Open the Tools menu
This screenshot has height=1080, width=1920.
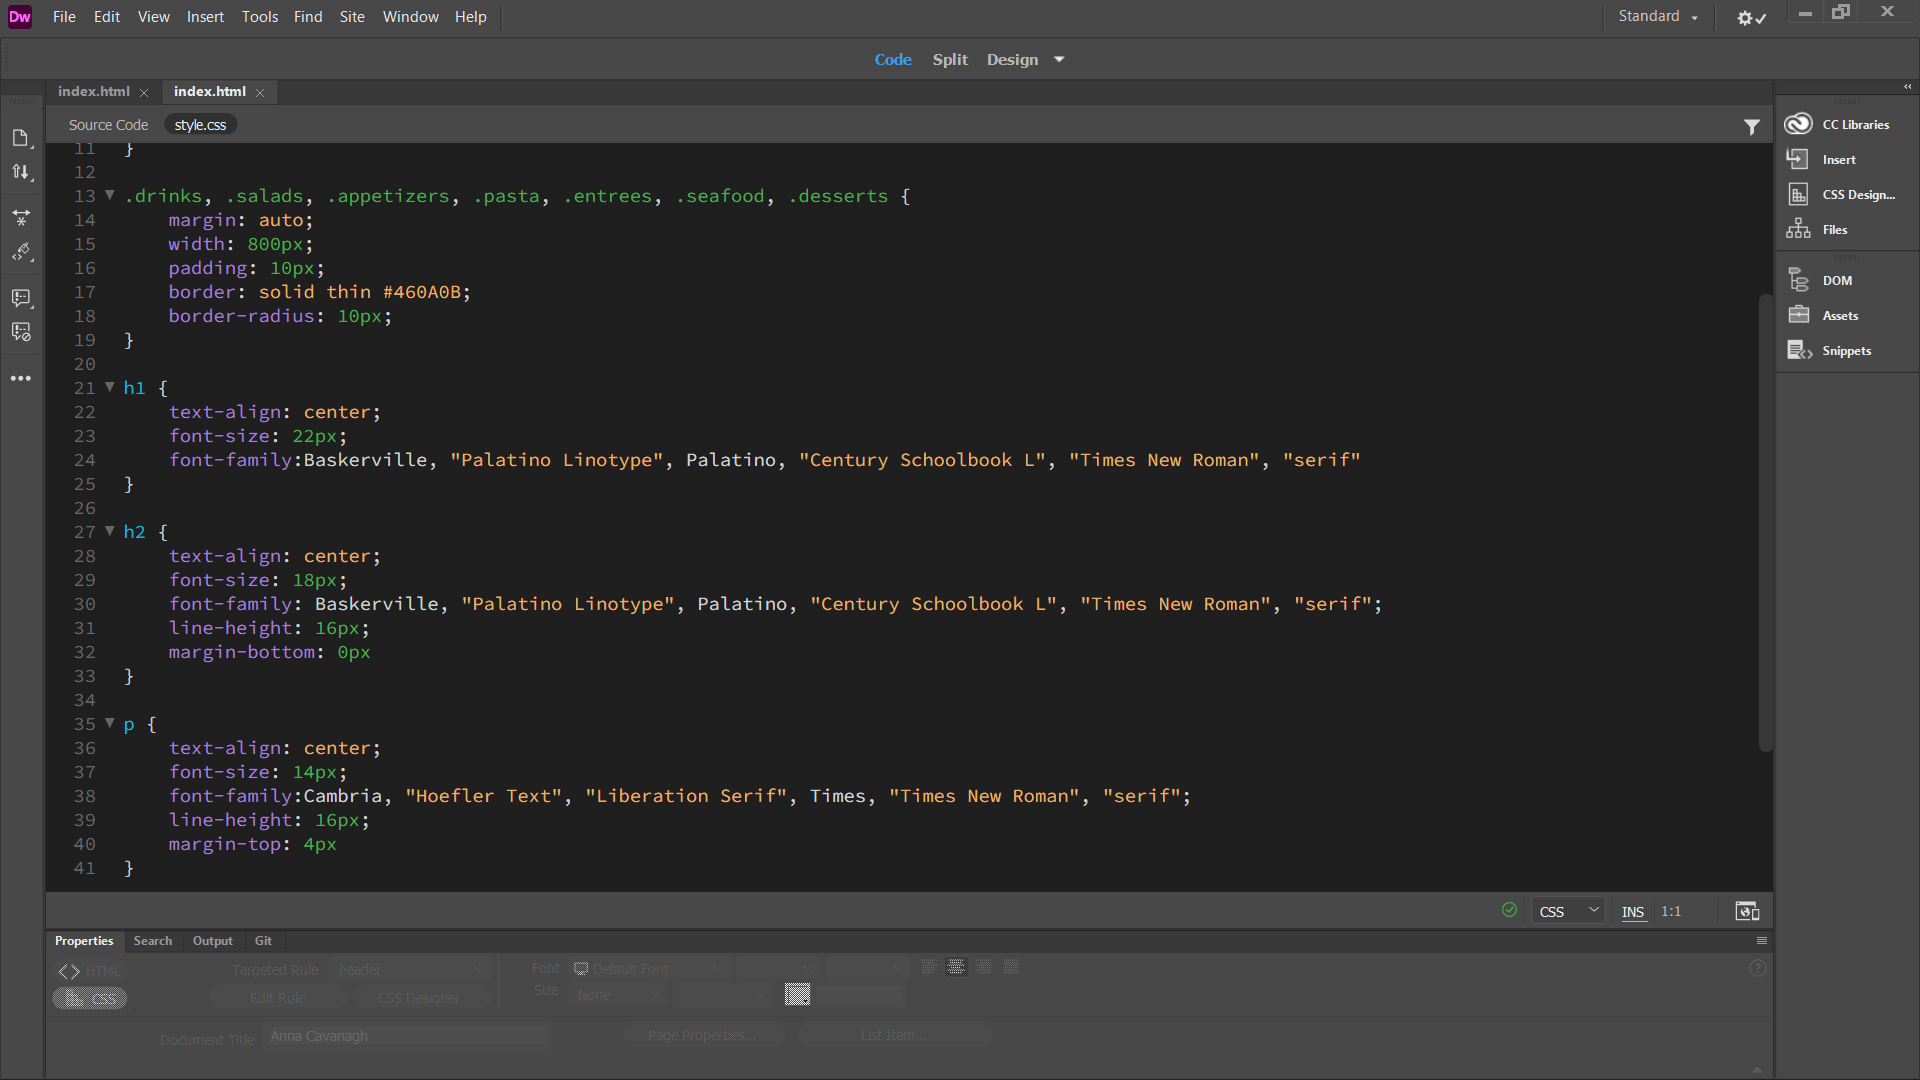pos(260,17)
